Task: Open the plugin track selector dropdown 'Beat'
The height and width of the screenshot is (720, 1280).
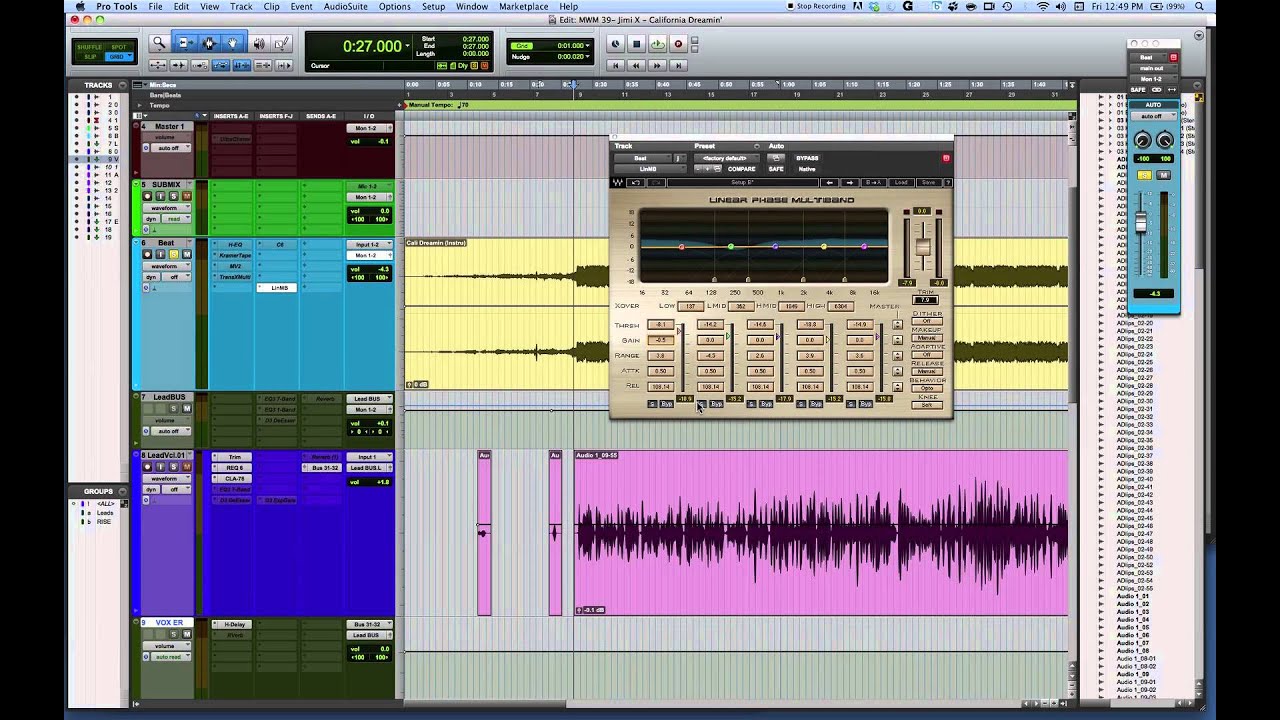Action: coord(641,158)
